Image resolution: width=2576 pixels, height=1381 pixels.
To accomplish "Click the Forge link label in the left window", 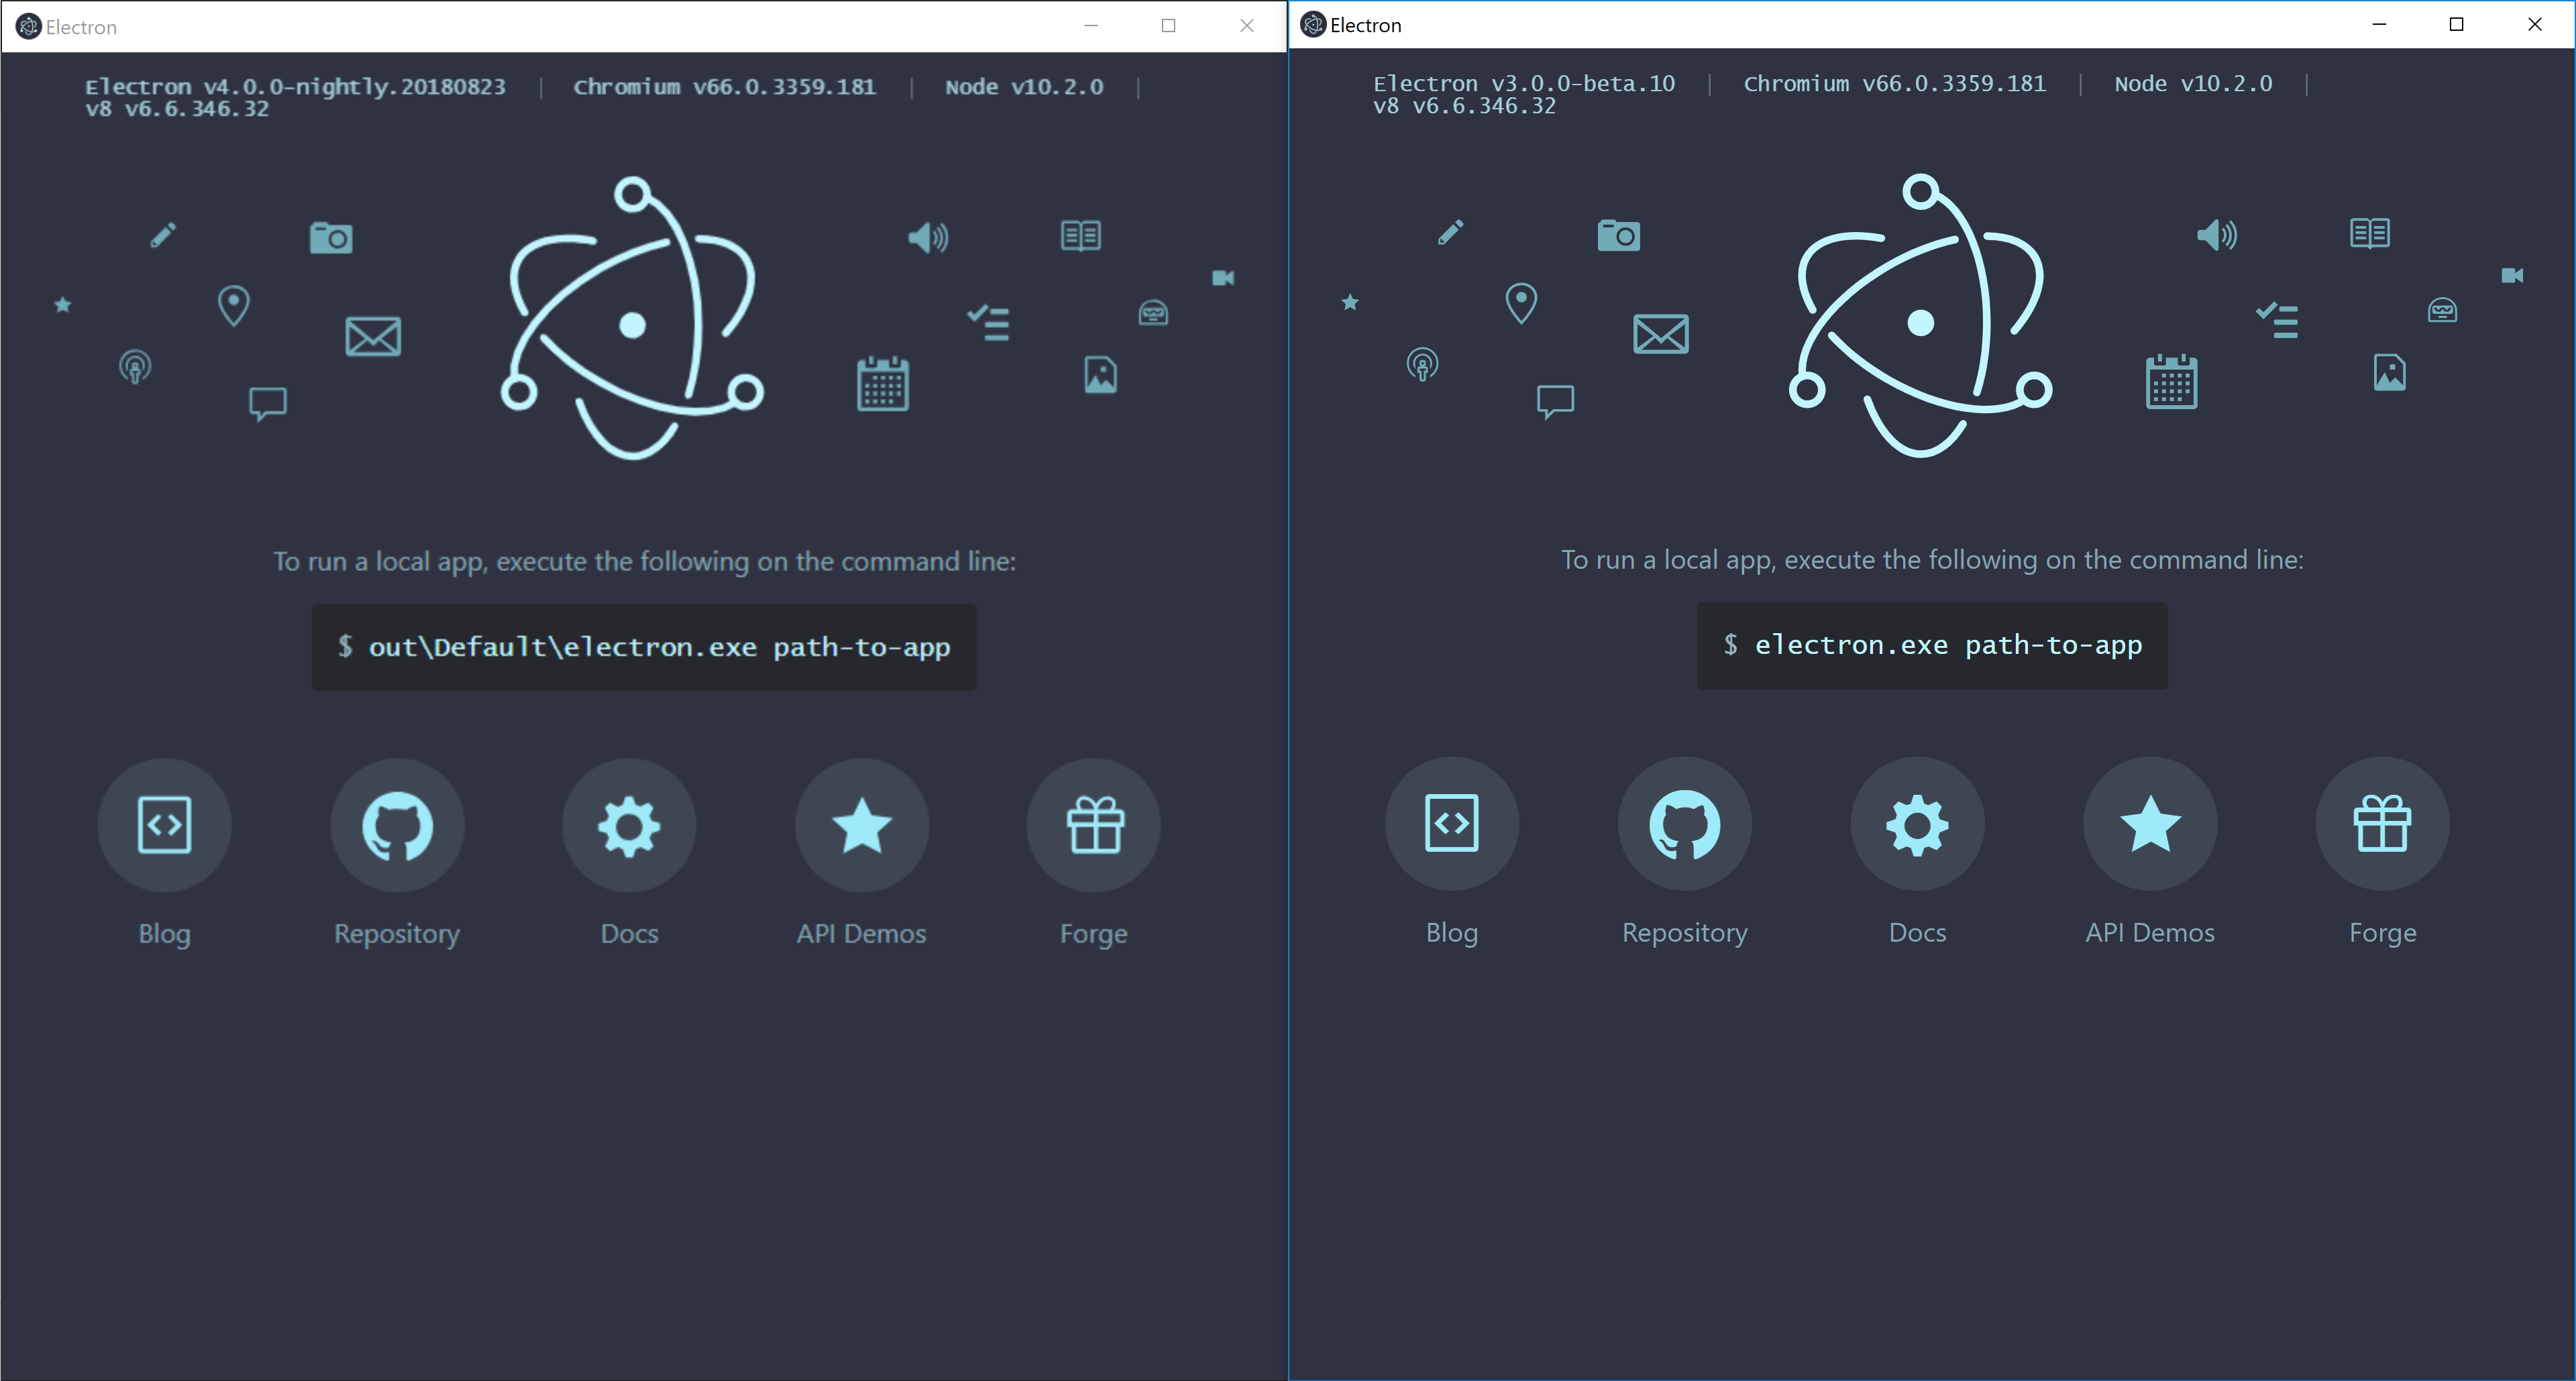I will pyautogui.click(x=1094, y=934).
